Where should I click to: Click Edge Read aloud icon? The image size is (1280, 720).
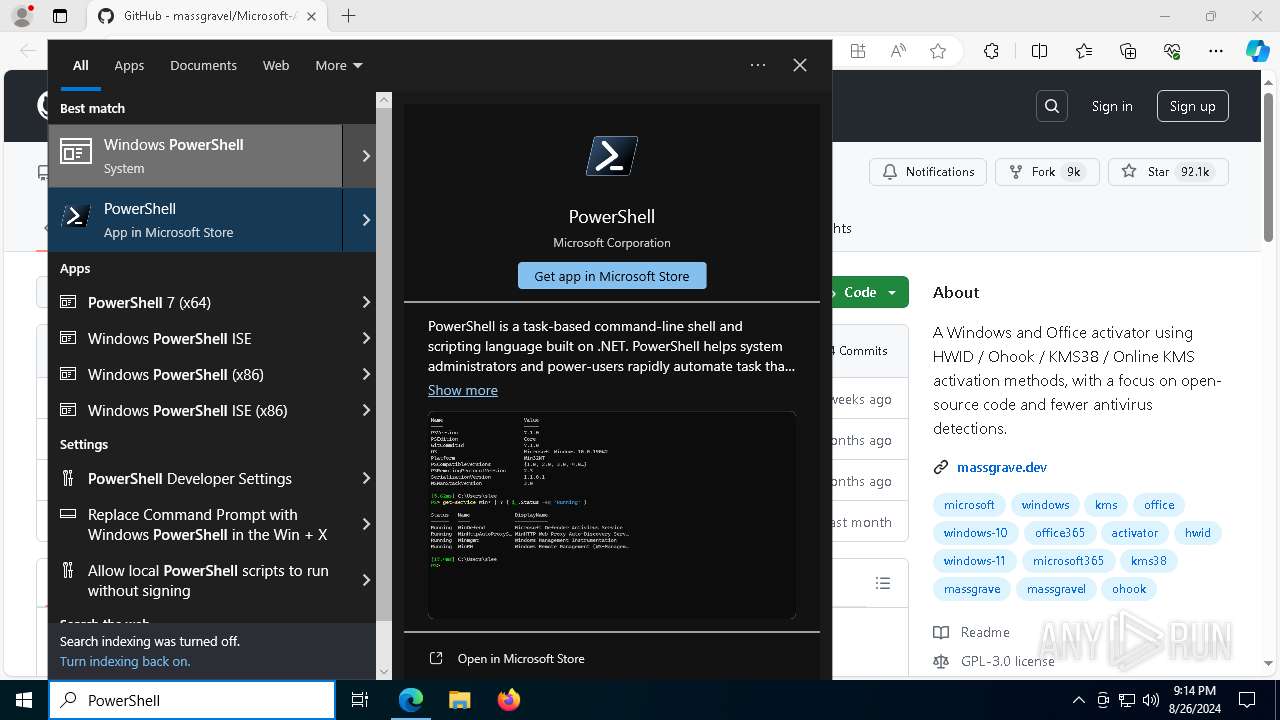[898, 51]
